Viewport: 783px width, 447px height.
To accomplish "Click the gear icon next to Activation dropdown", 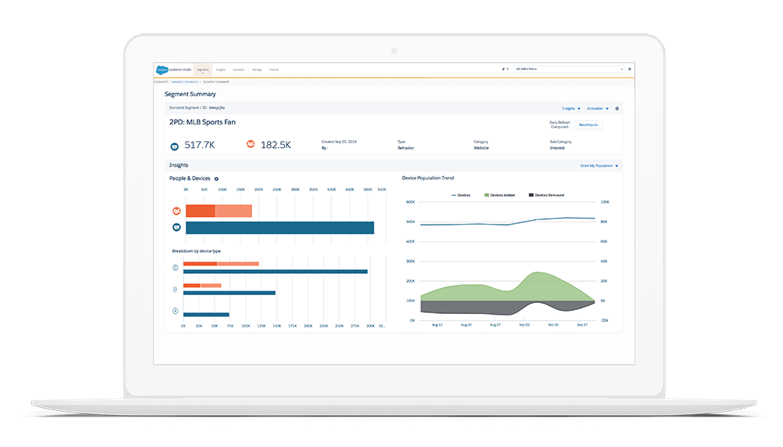I will (617, 108).
